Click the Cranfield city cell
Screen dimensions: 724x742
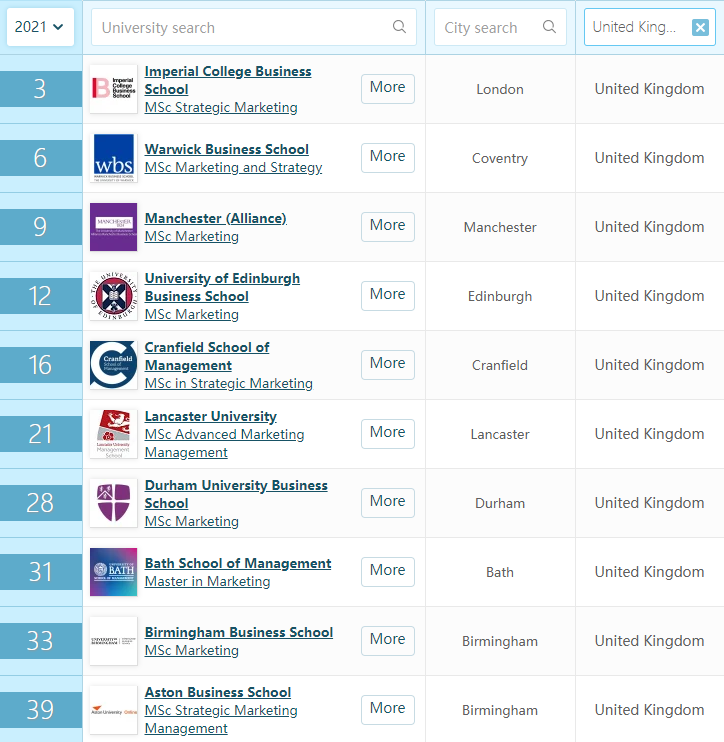500,365
